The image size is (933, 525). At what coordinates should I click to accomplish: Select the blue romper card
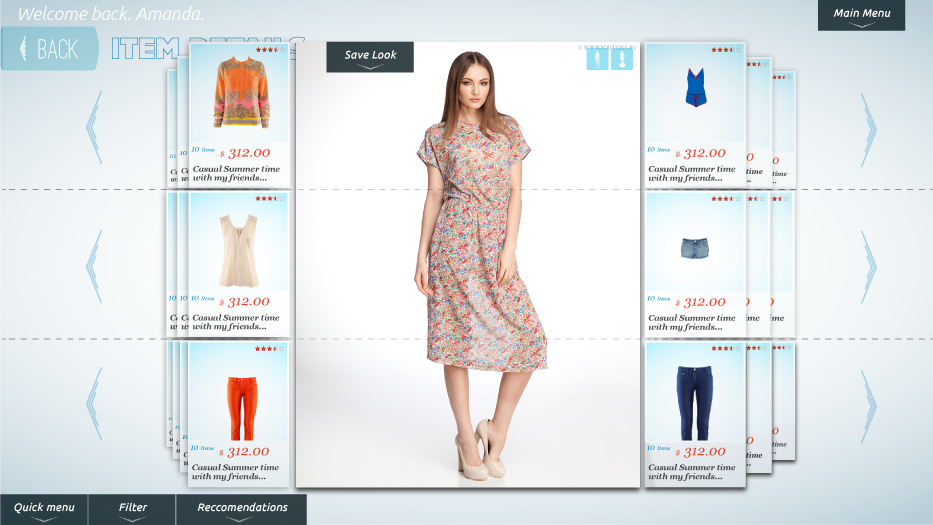[695, 115]
